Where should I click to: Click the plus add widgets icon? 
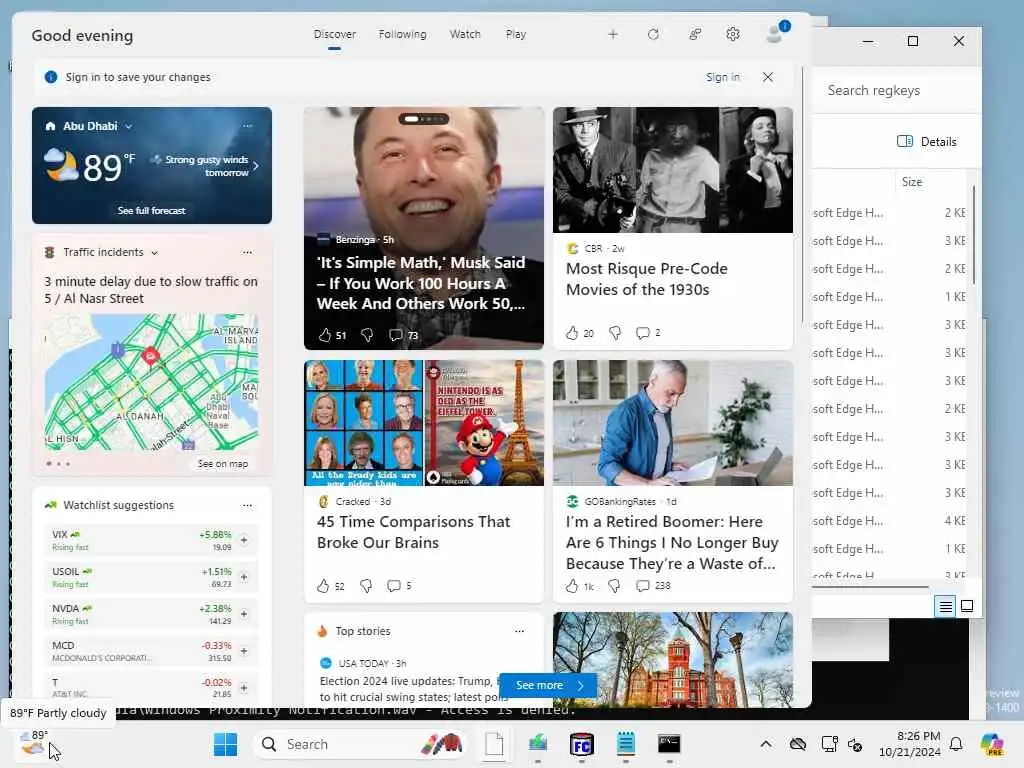[613, 34]
